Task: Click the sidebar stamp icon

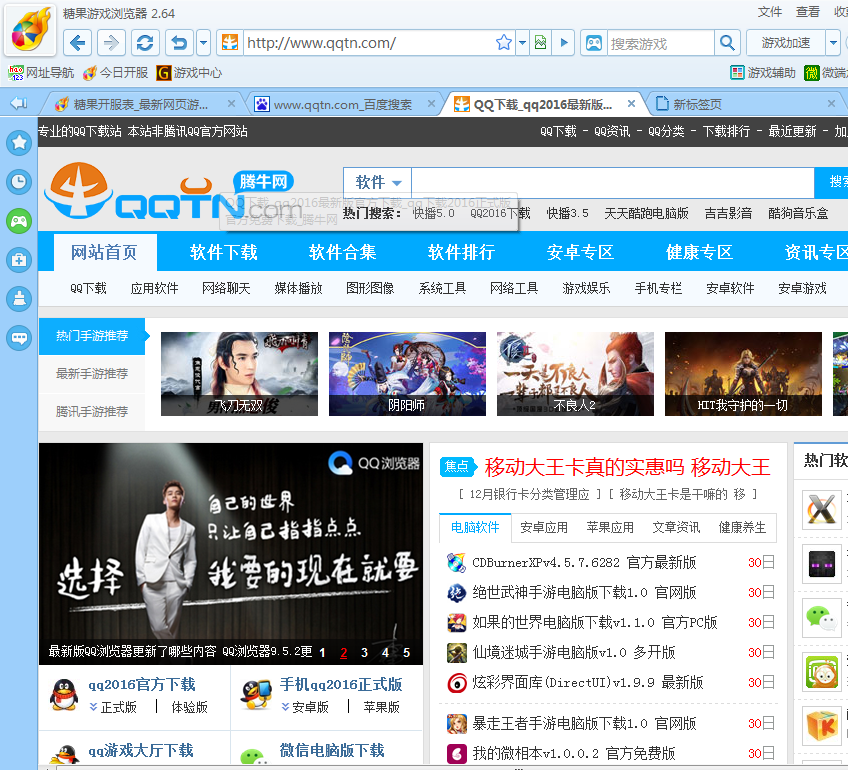Action: 19,298
